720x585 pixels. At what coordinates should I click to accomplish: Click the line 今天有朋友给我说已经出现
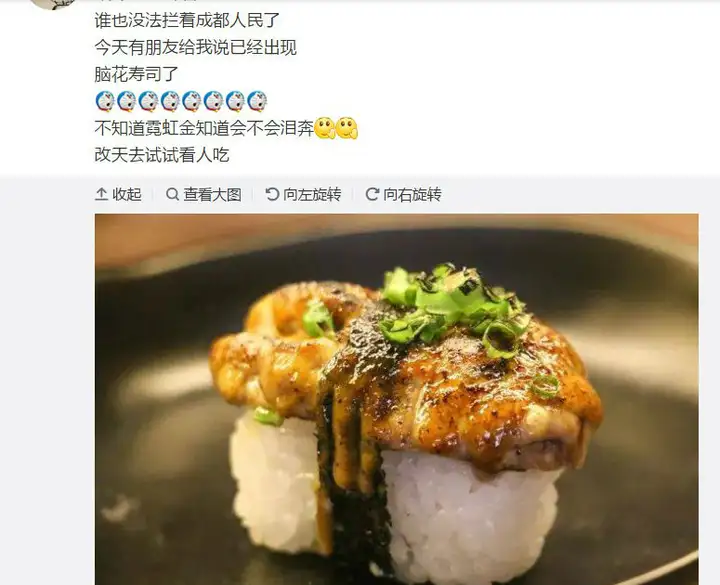click(x=196, y=47)
